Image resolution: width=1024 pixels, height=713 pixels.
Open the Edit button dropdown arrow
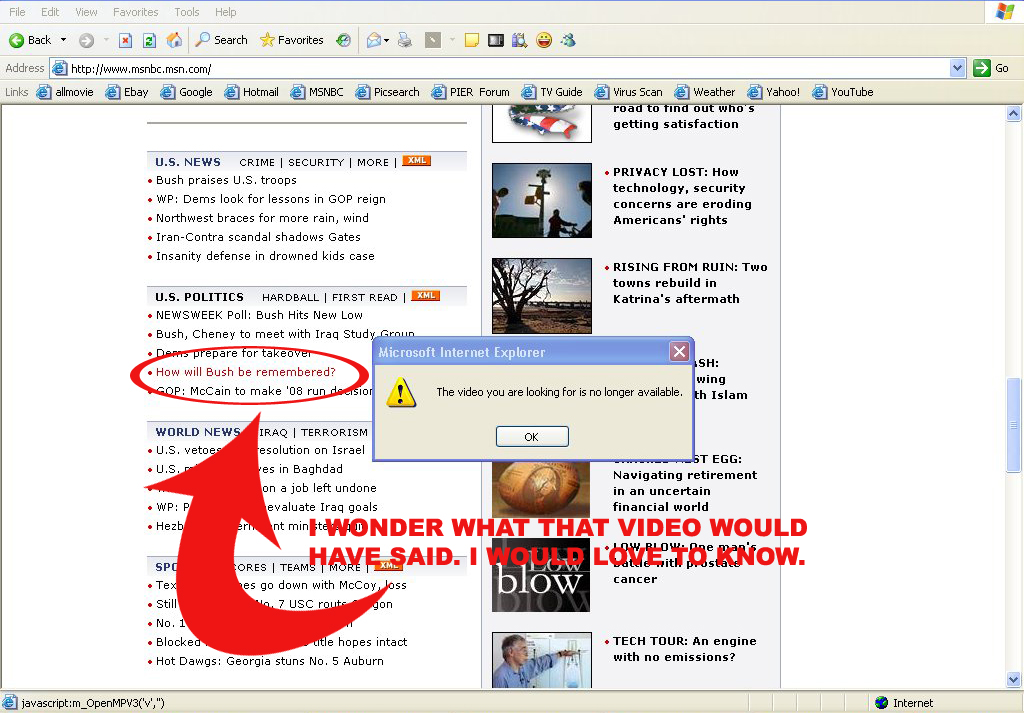point(452,40)
